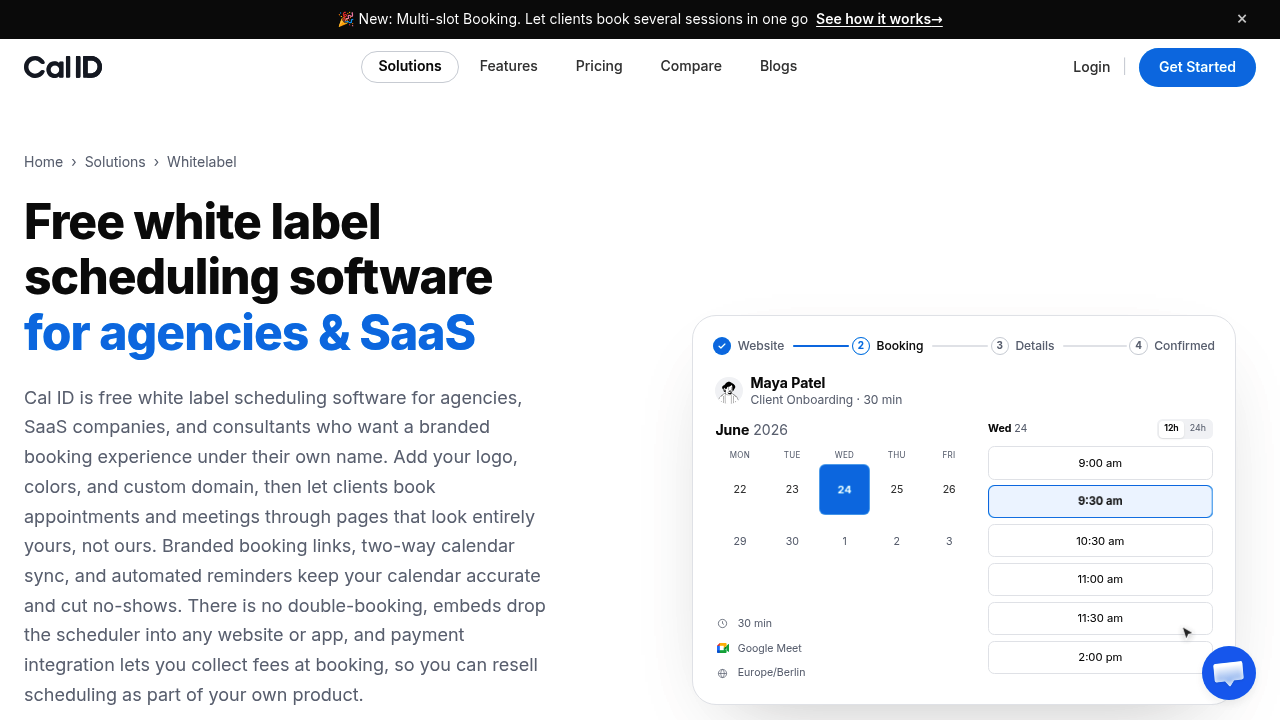Click the MON weekday header
Screen dimensions: 1280x720
[x=740, y=455]
